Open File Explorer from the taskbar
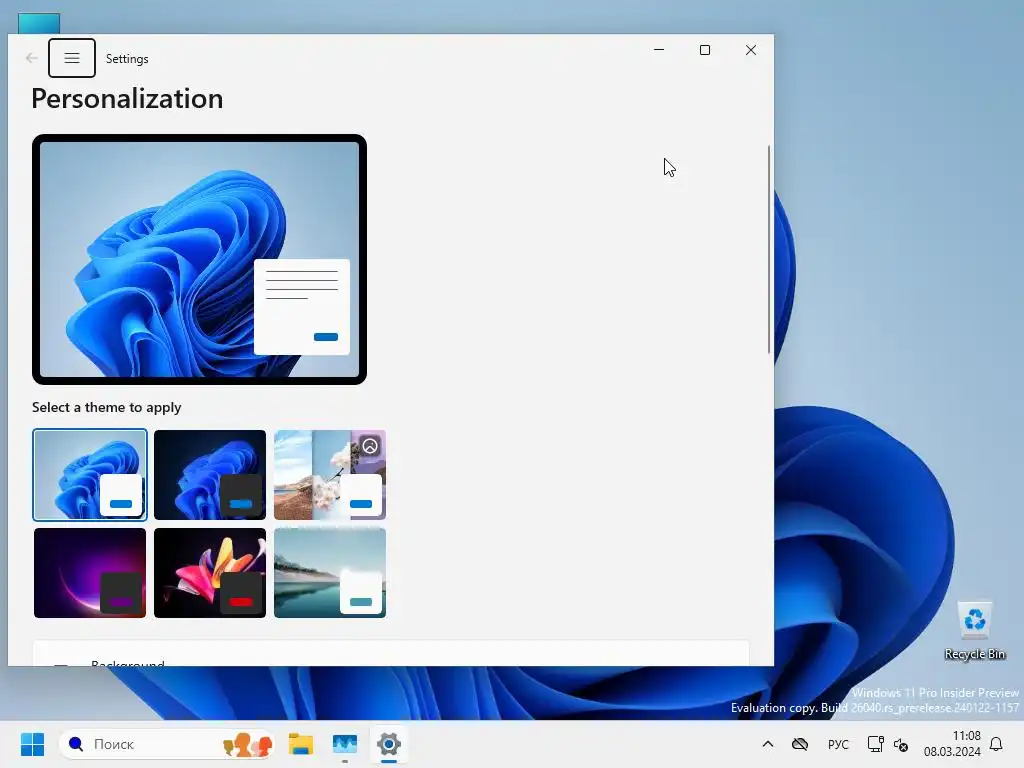Viewport: 1024px width, 768px height. click(x=301, y=744)
